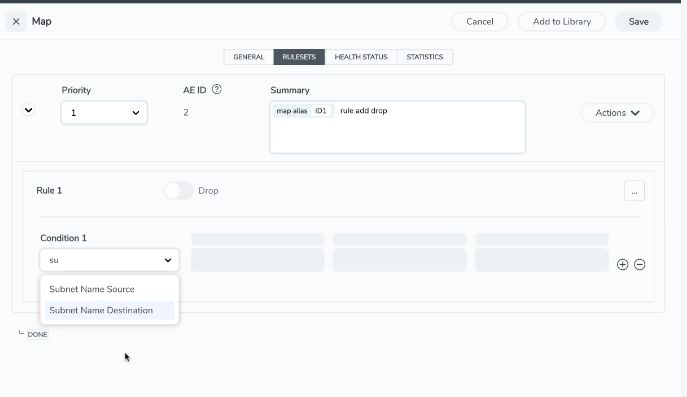687x397 pixels.
Task: Click Add to Library button
Action: pyautogui.click(x=562, y=21)
